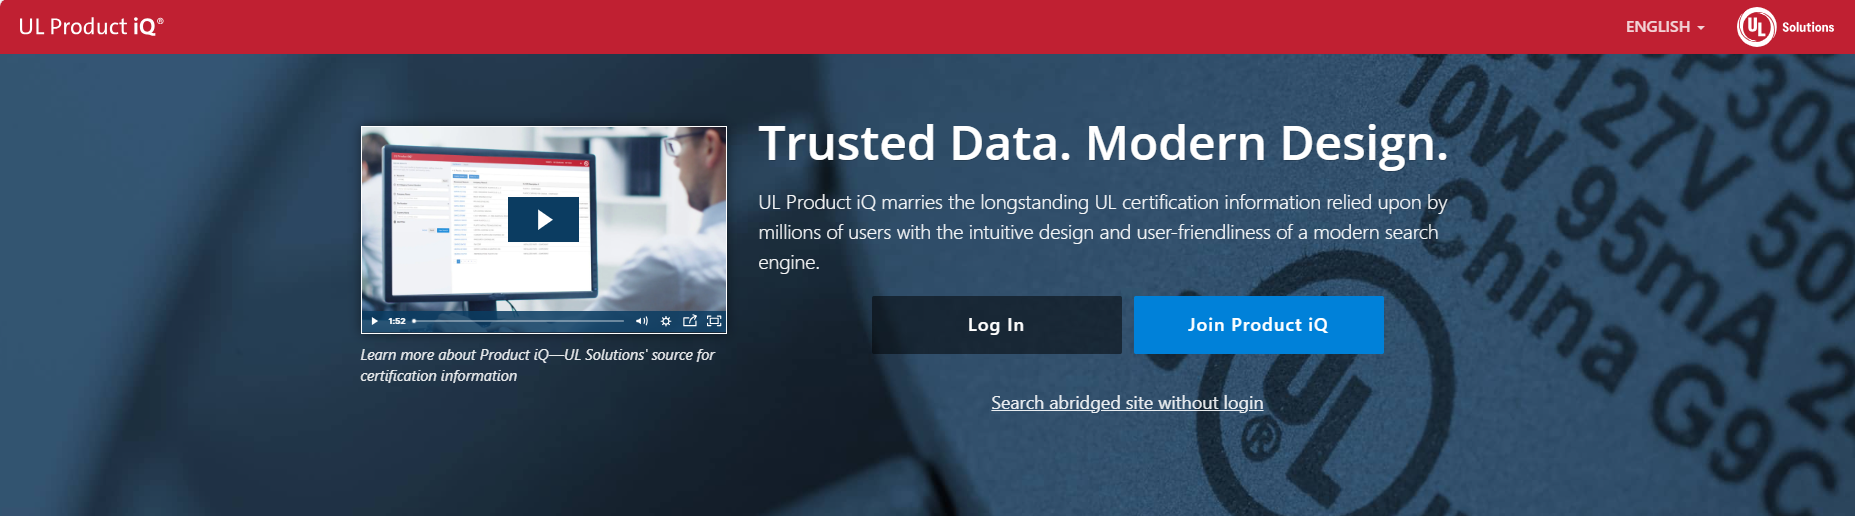
Task: Click the UL Product iQ header title
Action: [x=91, y=27]
